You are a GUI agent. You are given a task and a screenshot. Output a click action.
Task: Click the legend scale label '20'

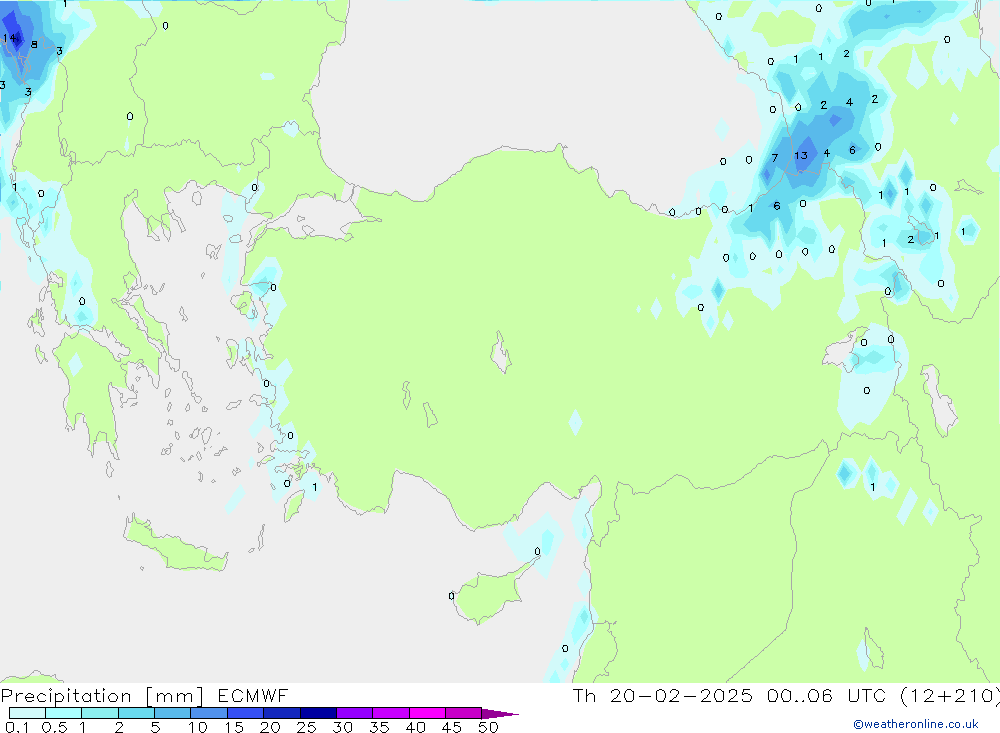[270, 727]
